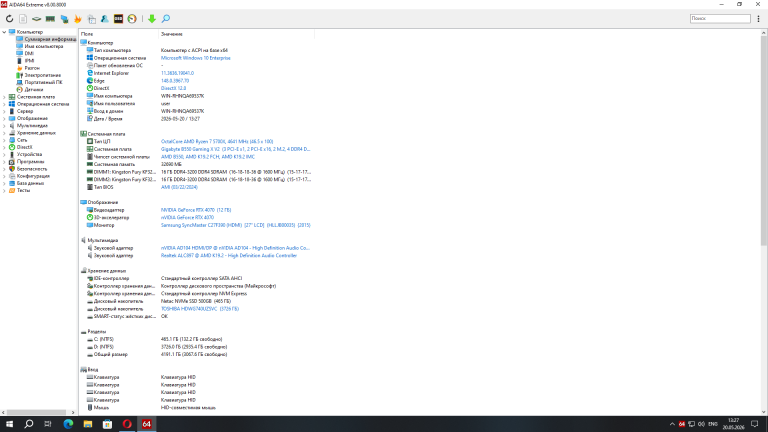Click the Netac NVMe SSD 500GB value
768x432 pixels.
[196, 301]
